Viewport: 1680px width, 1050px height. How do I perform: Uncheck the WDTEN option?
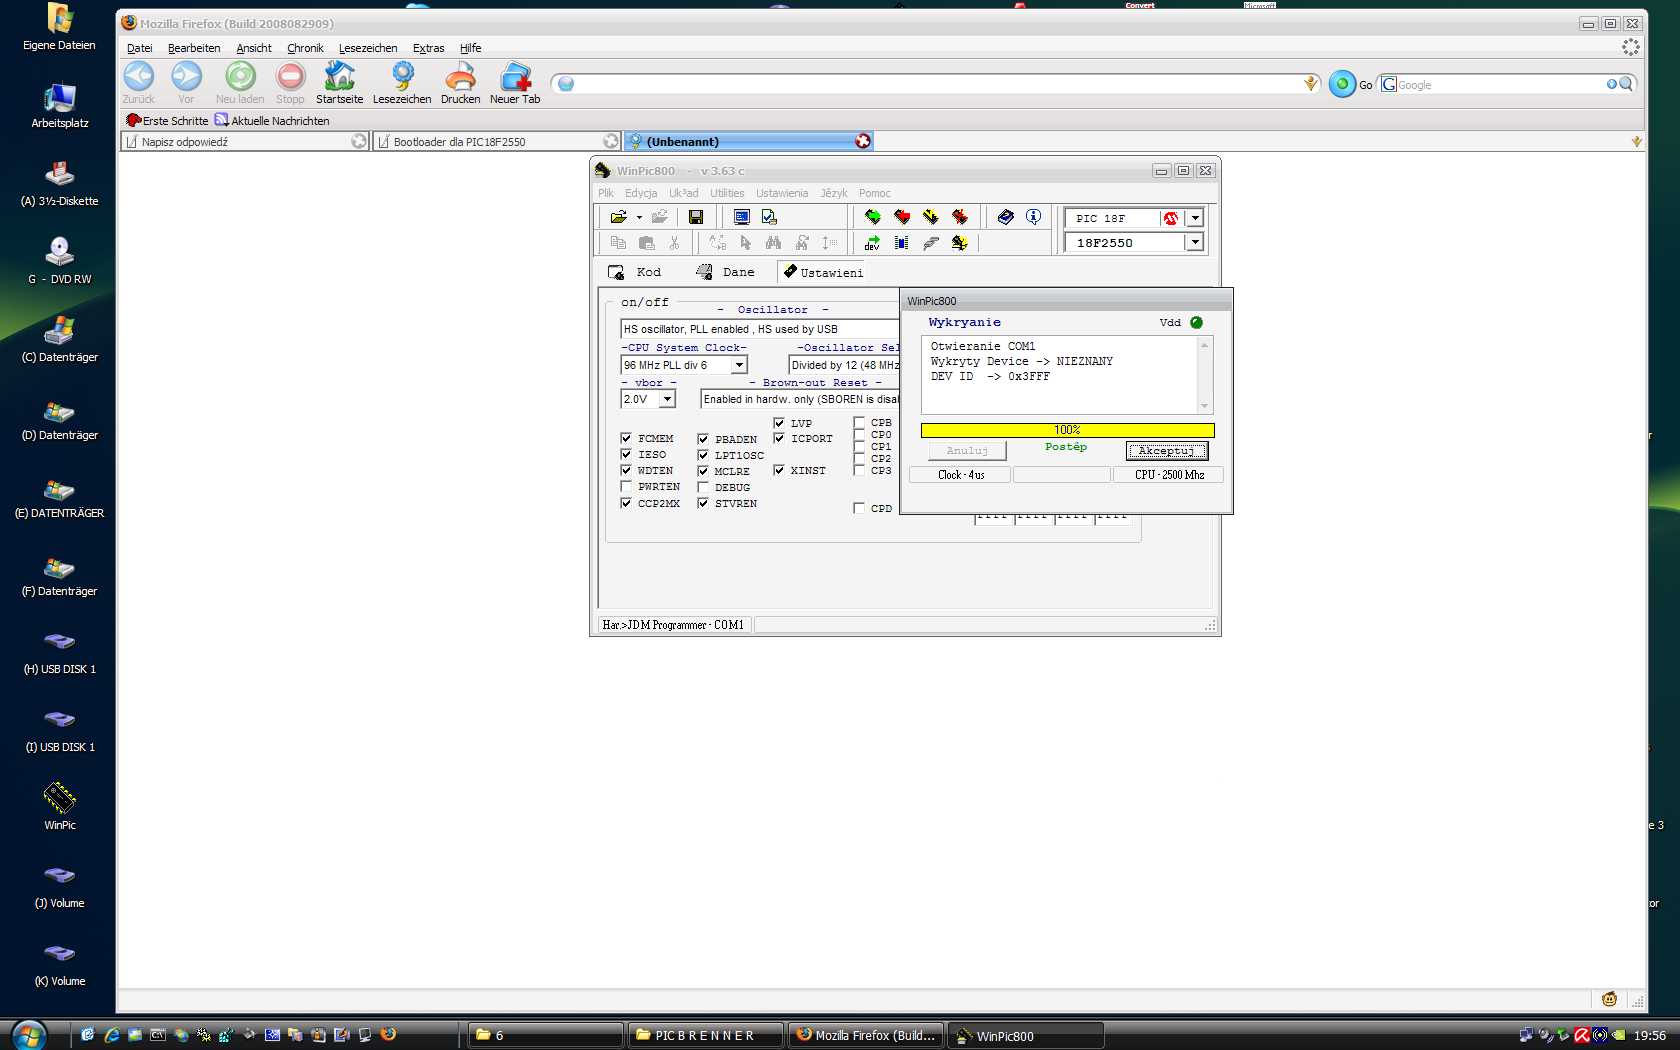(626, 470)
